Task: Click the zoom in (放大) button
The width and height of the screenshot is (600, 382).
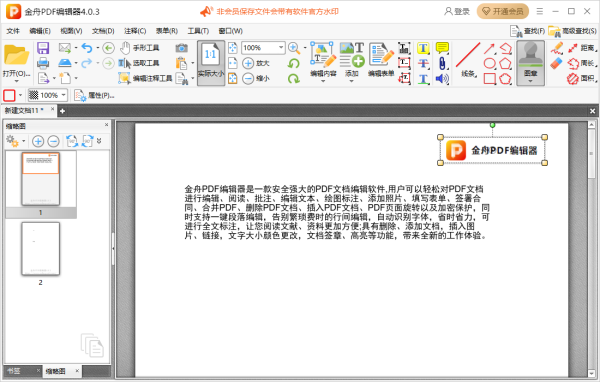Action: [256, 63]
